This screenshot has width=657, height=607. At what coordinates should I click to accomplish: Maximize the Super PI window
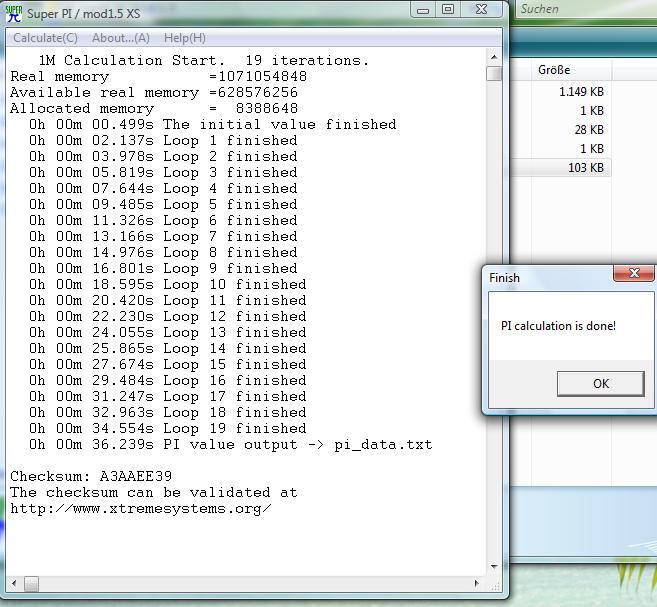[x=447, y=10]
